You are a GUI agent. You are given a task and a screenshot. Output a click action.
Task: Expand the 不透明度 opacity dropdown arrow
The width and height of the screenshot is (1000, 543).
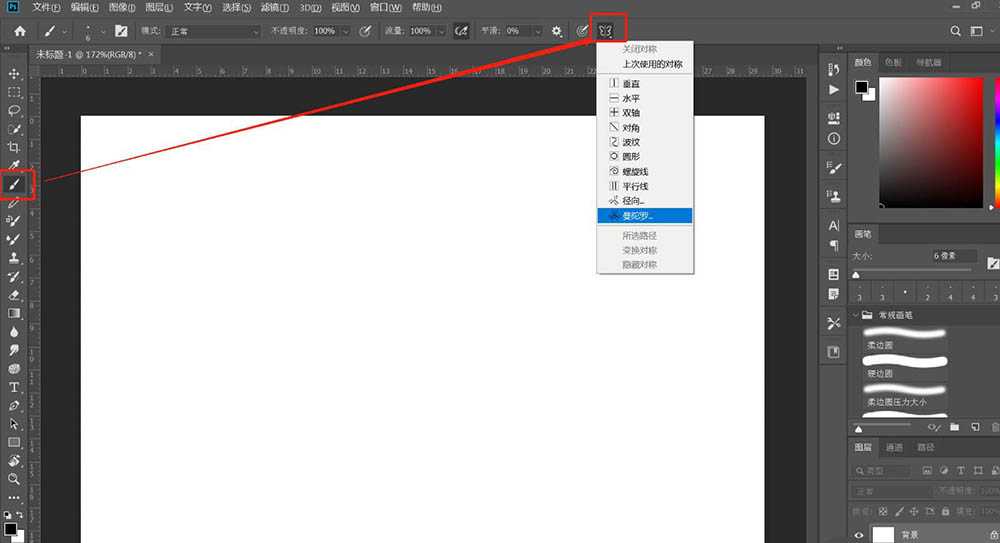point(346,31)
